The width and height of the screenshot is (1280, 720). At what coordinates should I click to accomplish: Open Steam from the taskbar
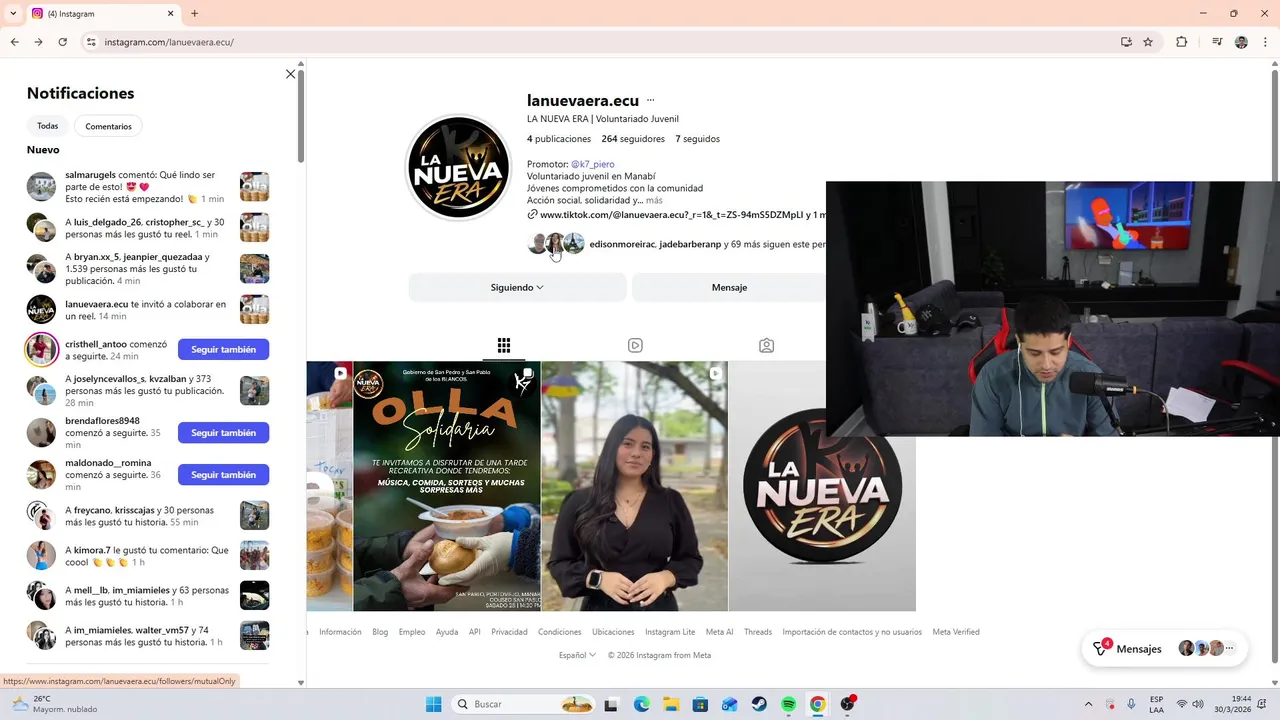click(x=759, y=704)
